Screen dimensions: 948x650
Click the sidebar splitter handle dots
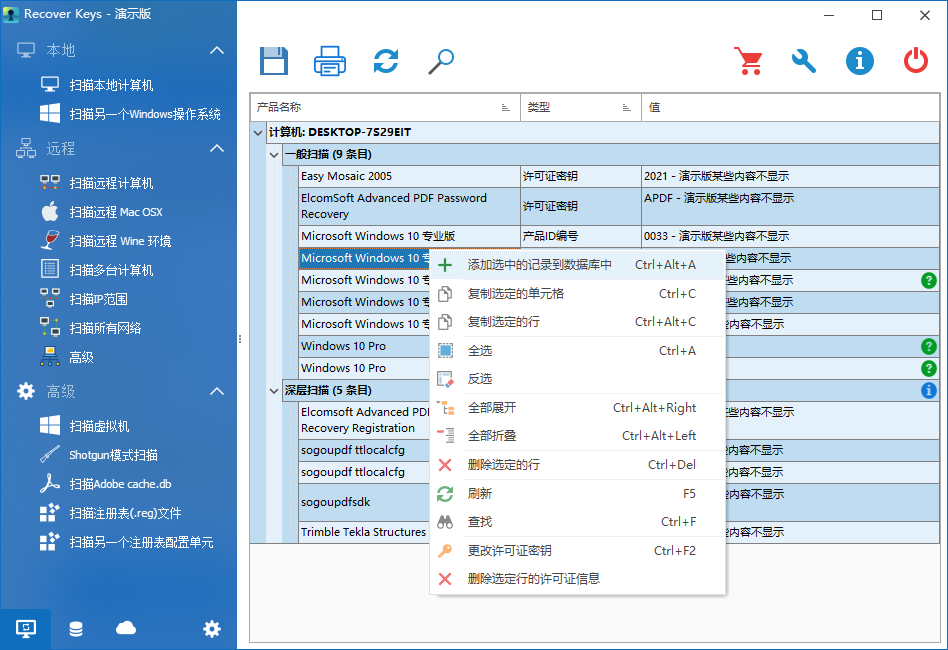[240, 339]
